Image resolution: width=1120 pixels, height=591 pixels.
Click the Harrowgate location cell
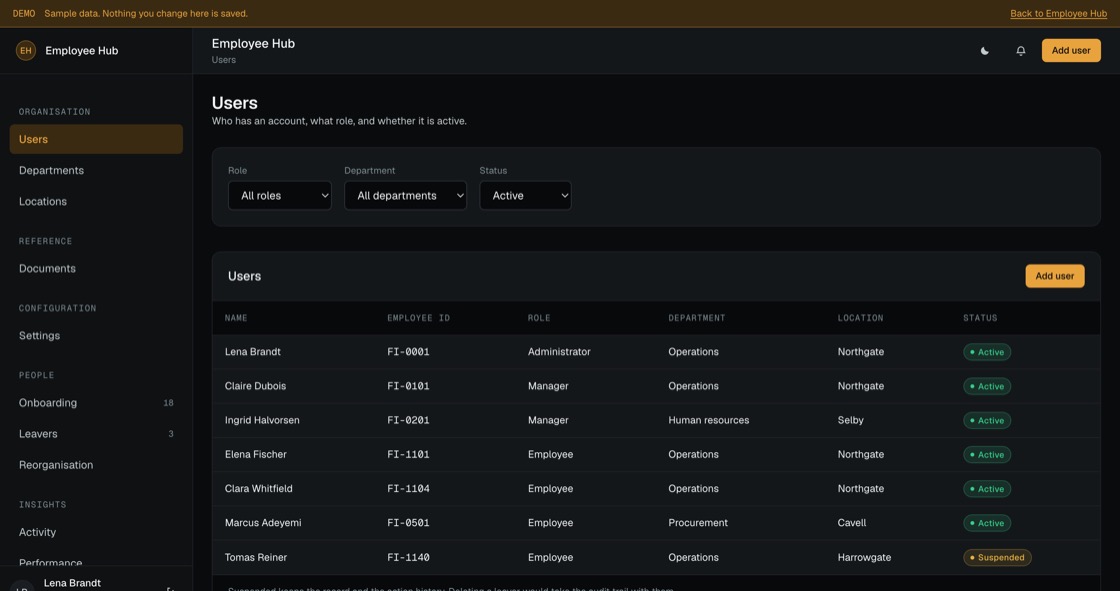coord(864,557)
